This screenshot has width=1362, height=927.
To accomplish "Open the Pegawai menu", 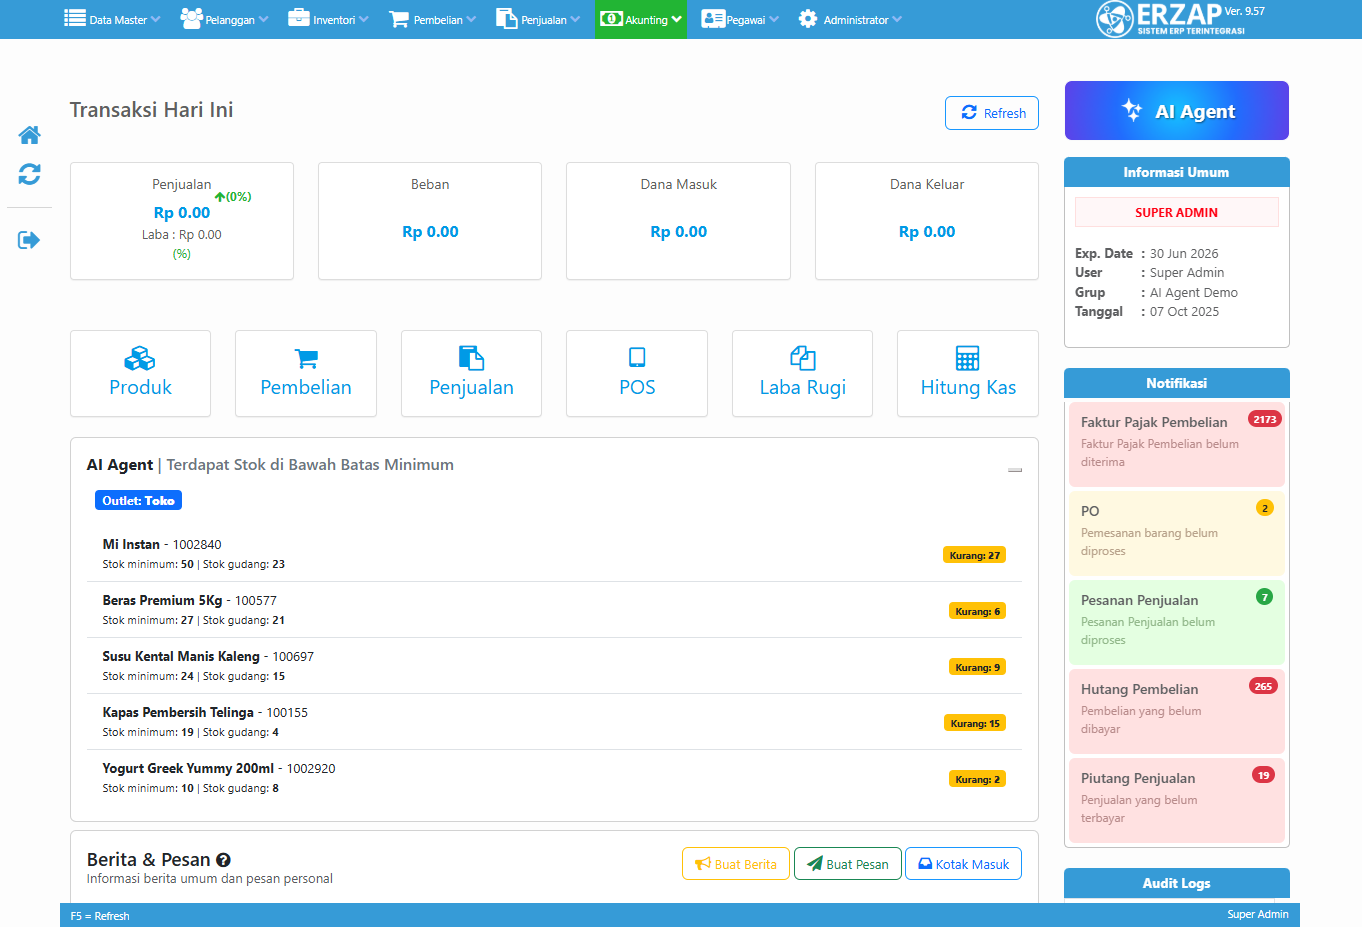I will pos(740,19).
